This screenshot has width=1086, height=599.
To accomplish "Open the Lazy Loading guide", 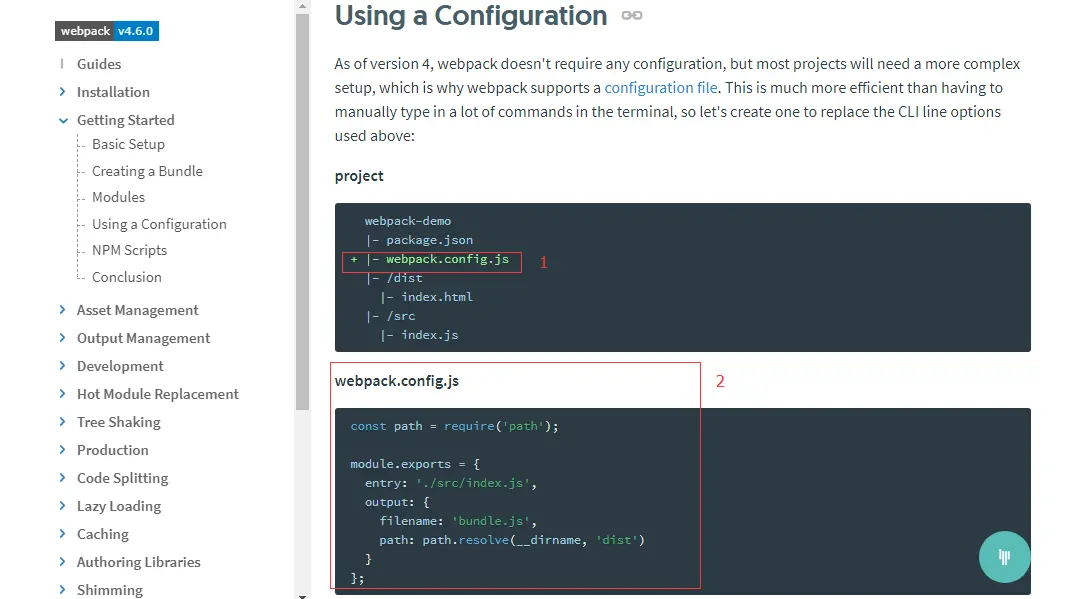I will click(118, 506).
